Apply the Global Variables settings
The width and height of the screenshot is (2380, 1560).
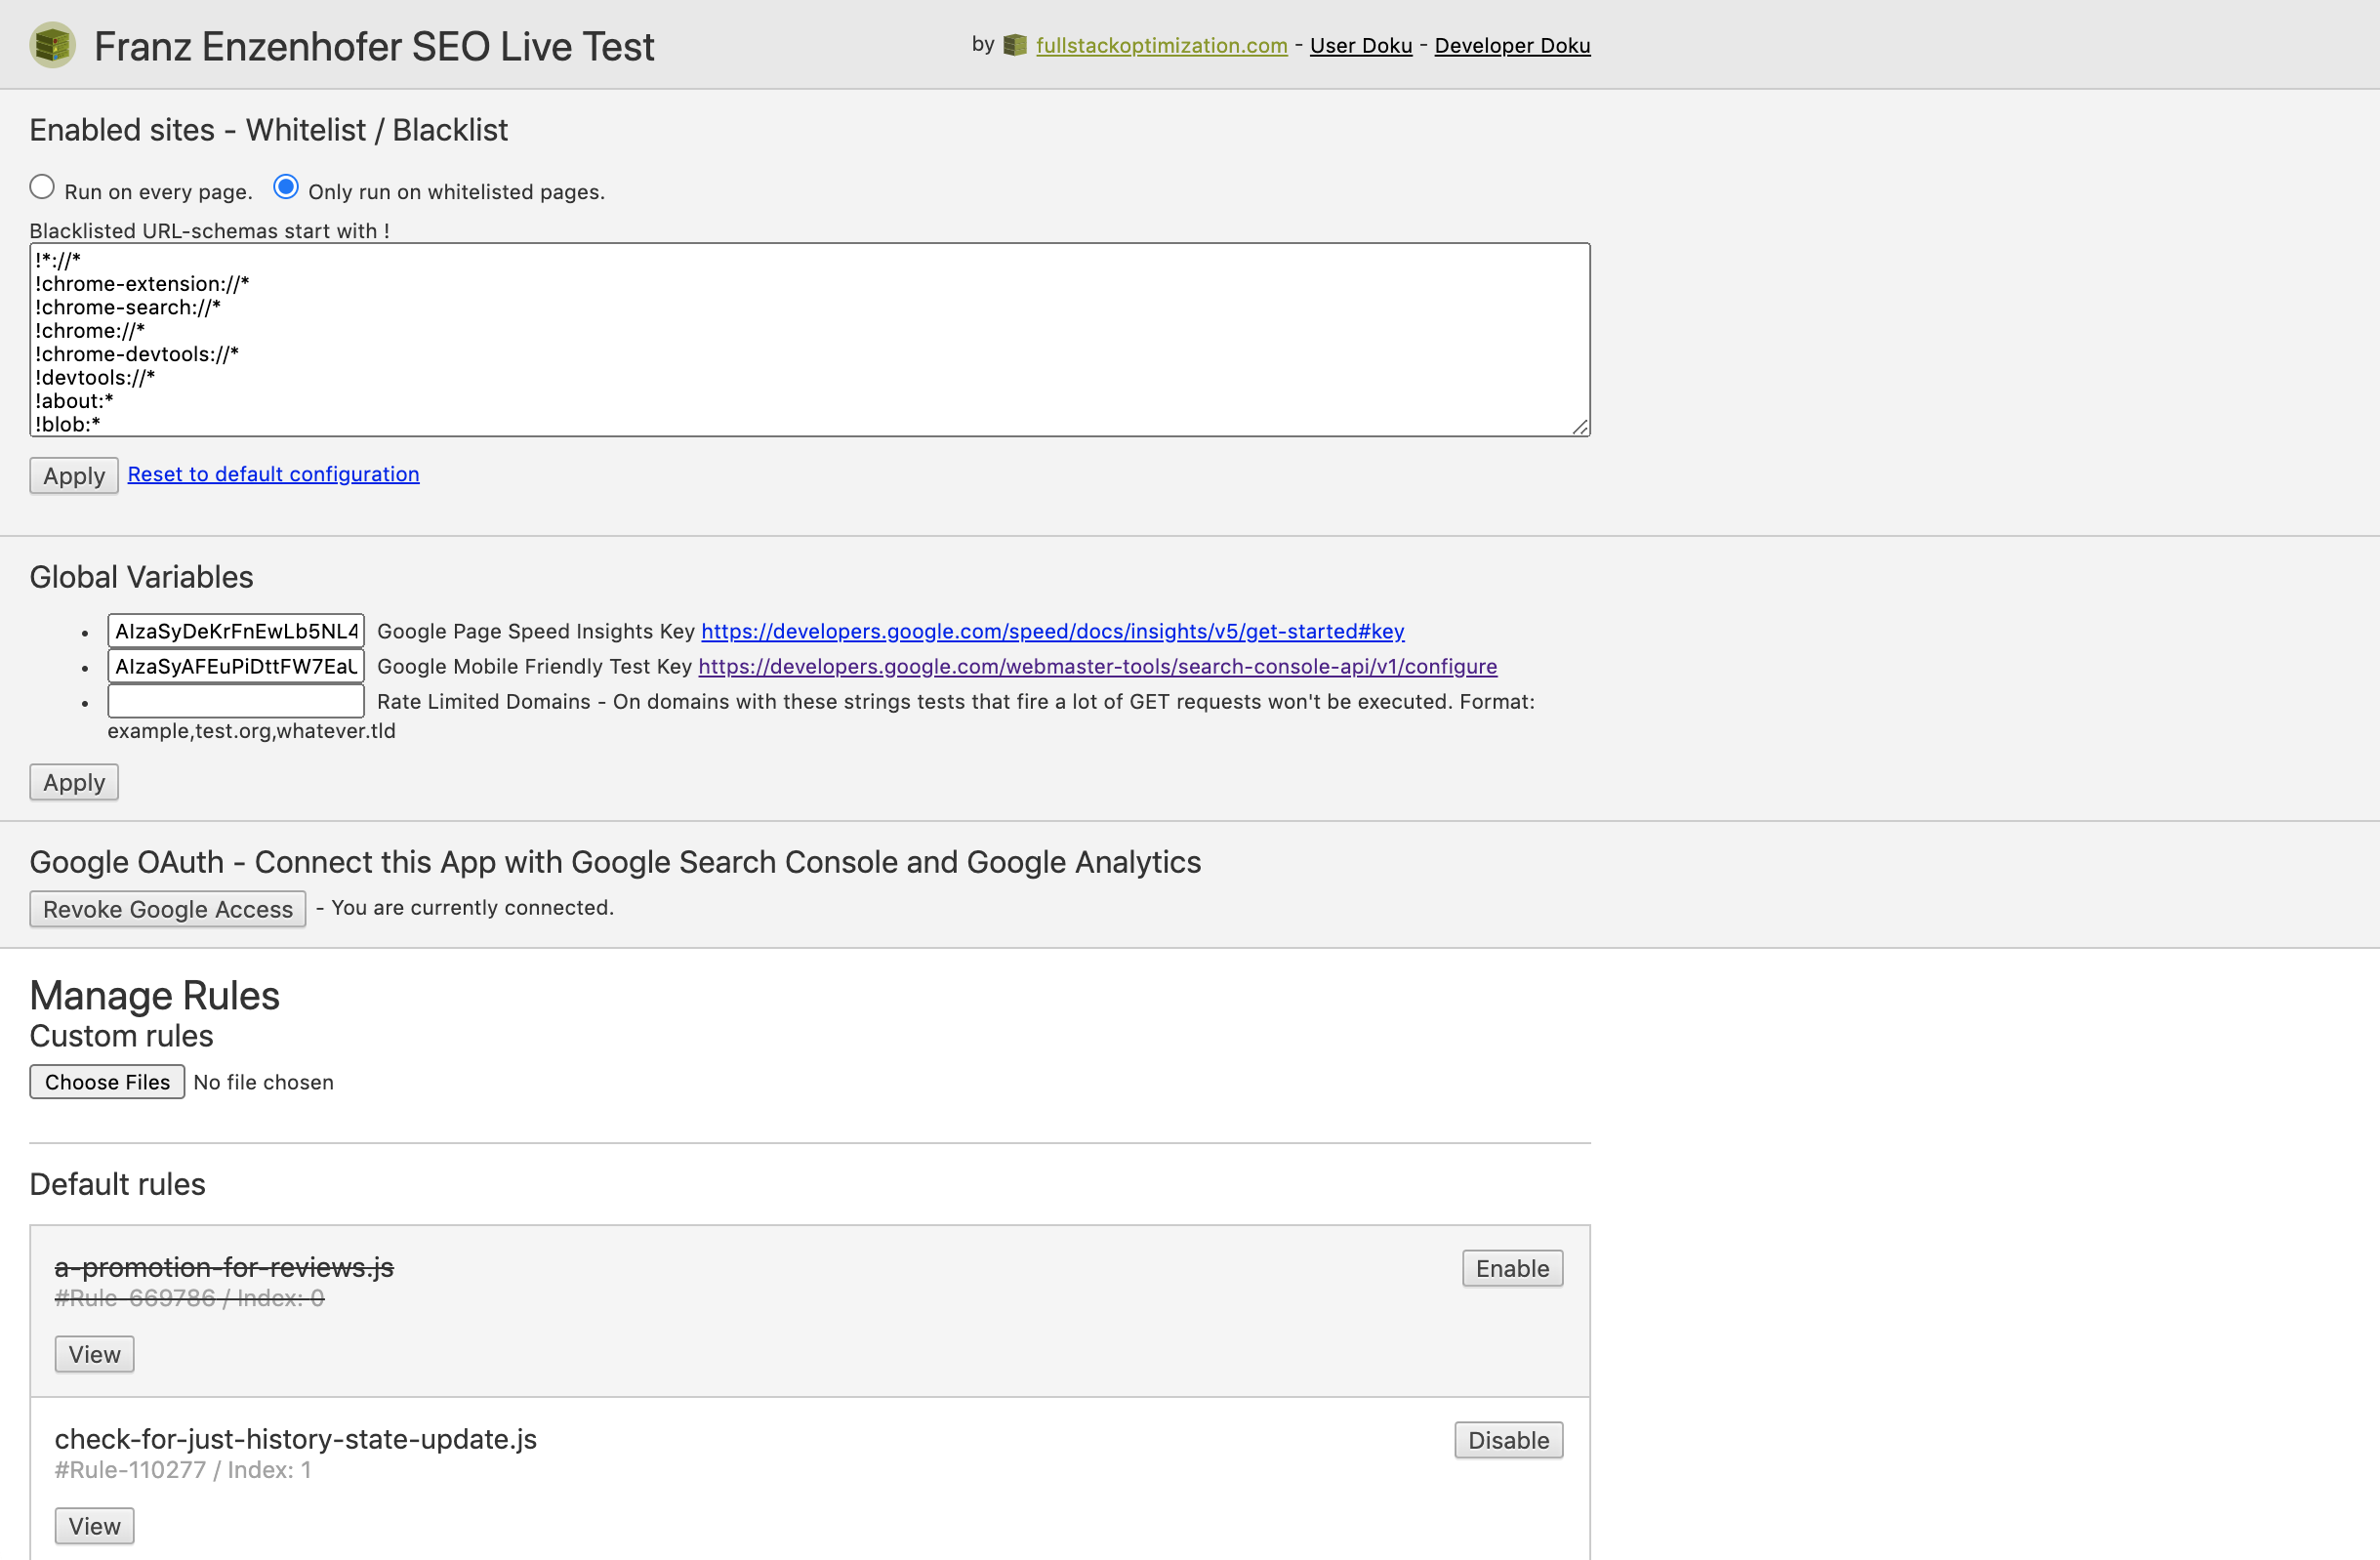pyautogui.click(x=73, y=781)
